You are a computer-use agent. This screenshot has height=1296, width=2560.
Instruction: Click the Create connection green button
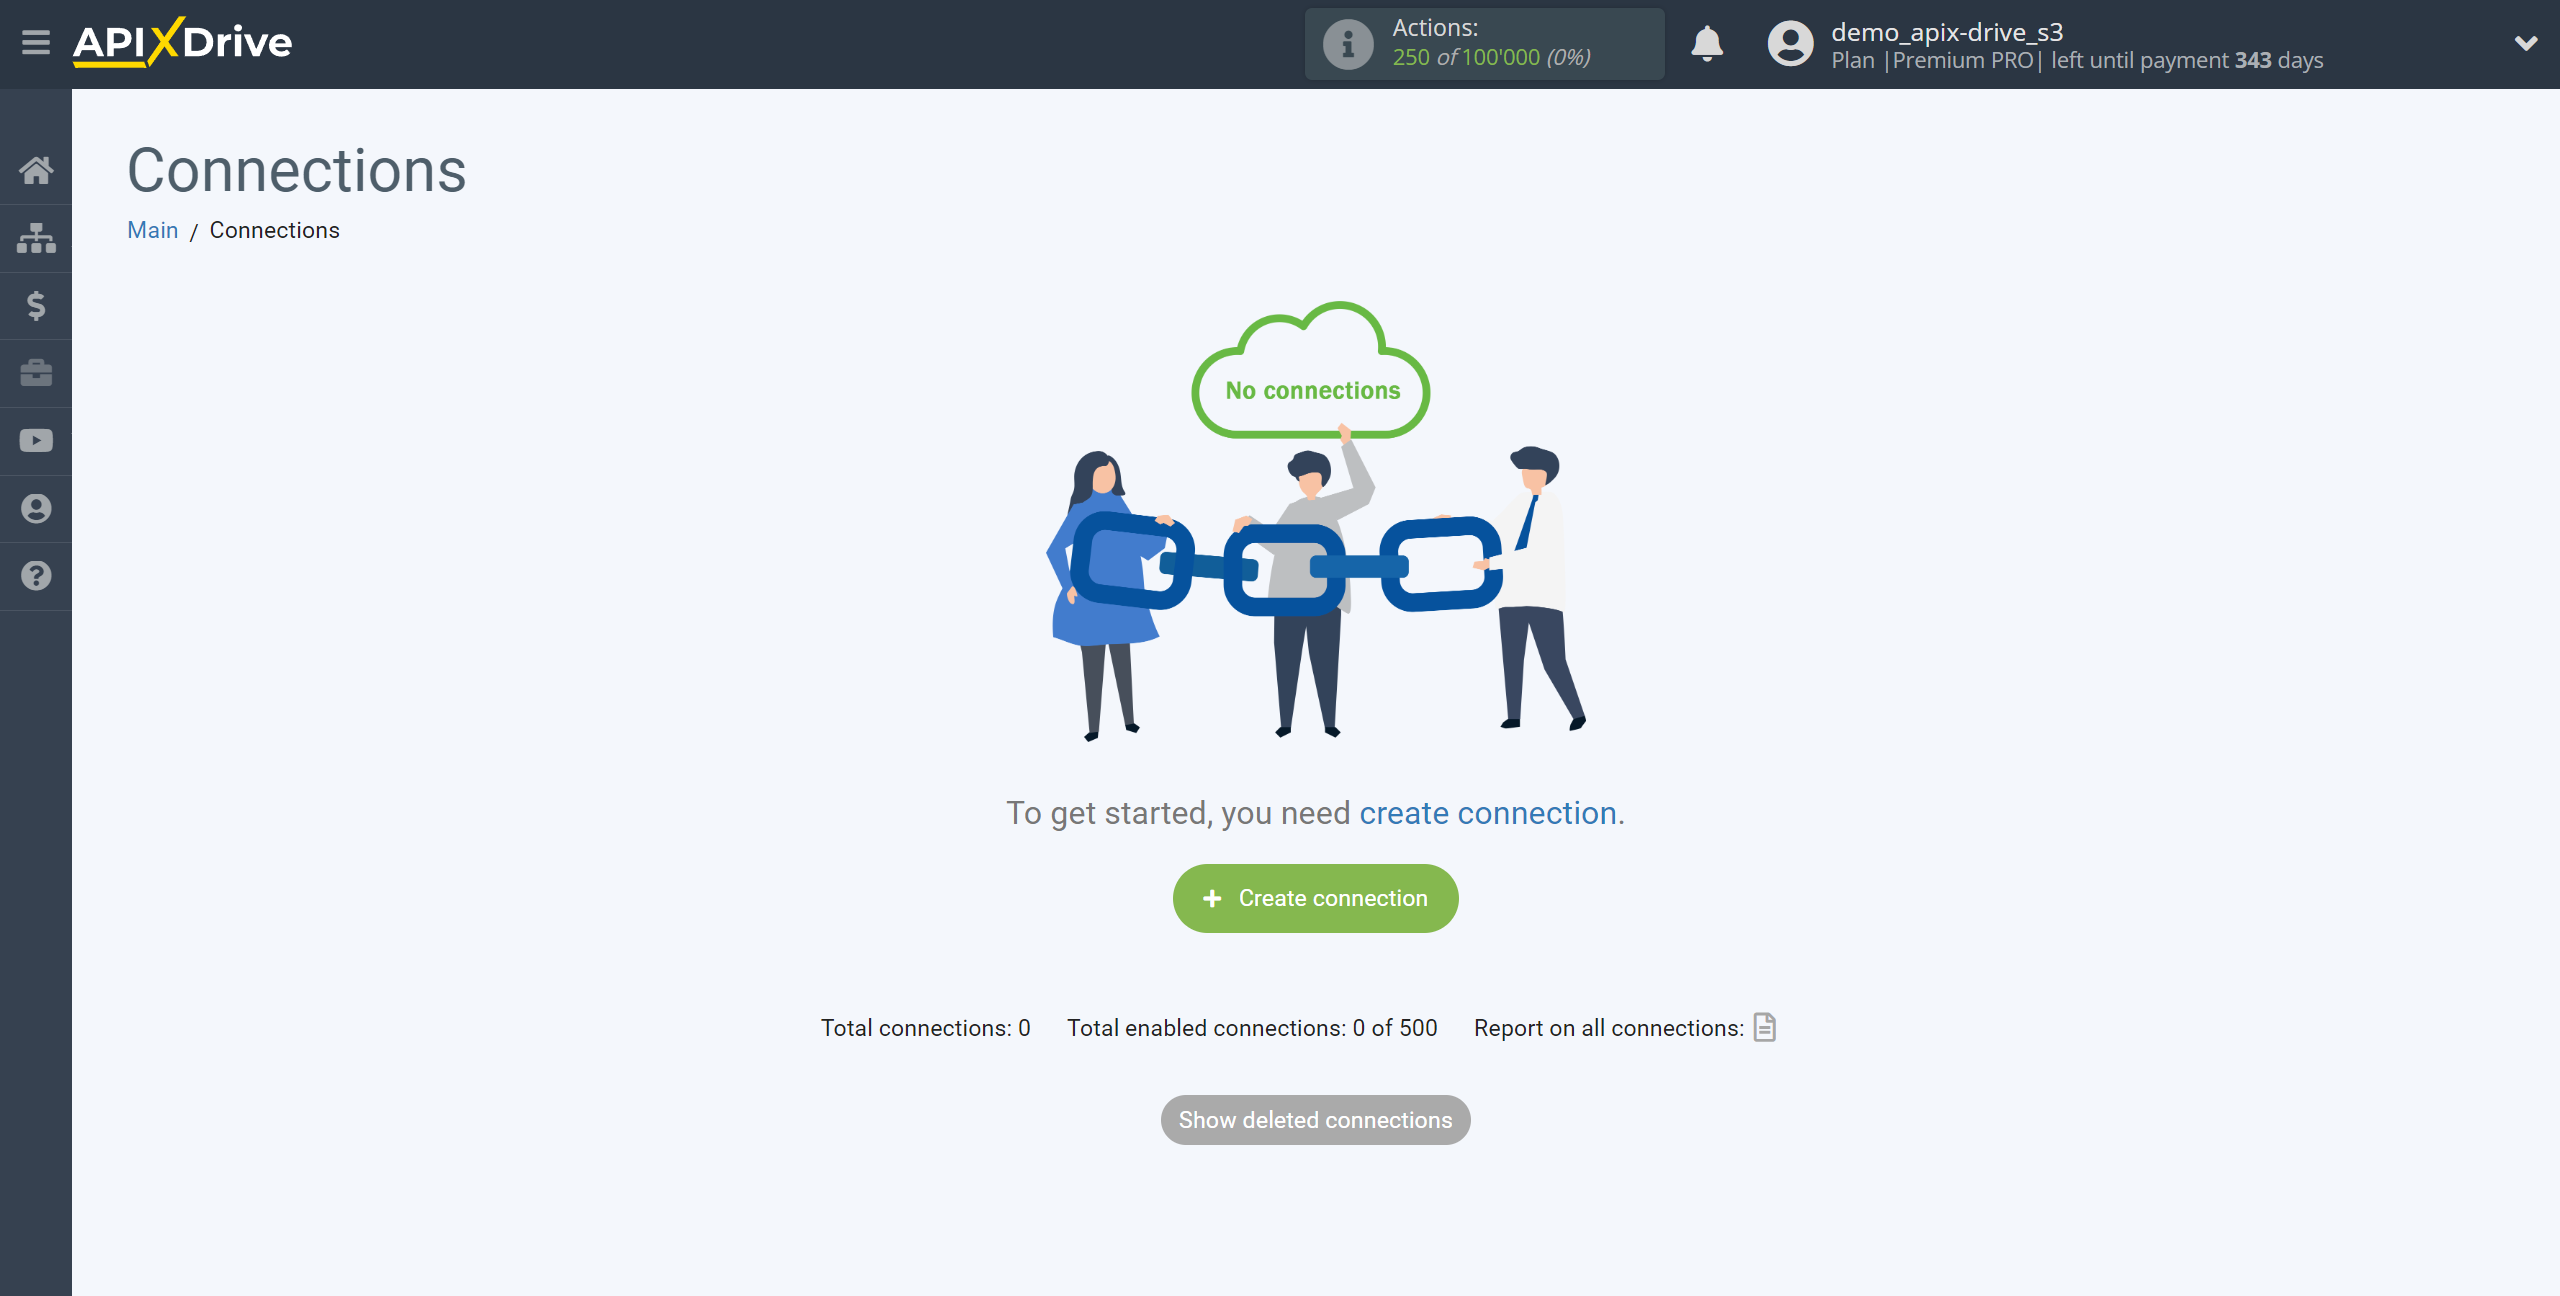point(1314,898)
